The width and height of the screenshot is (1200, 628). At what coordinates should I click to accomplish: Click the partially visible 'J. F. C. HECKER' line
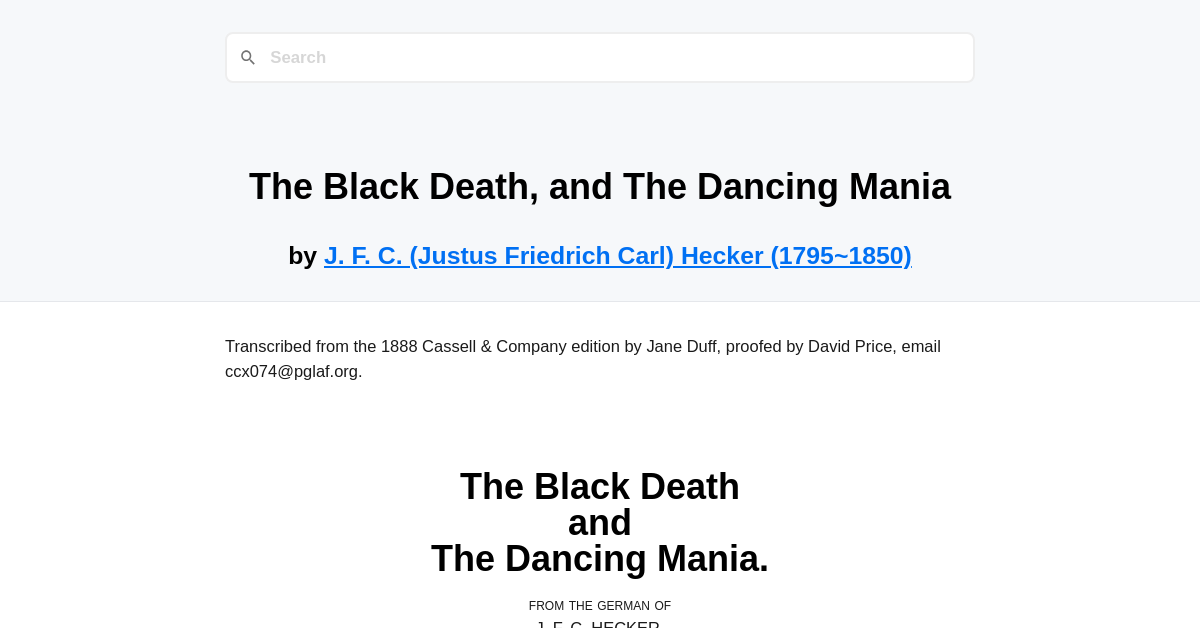600,624
